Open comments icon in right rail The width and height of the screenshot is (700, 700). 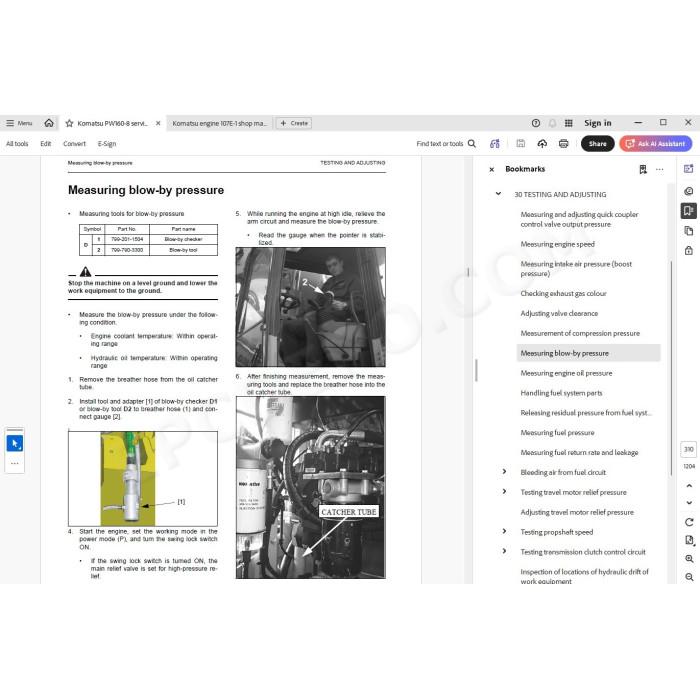point(688,192)
